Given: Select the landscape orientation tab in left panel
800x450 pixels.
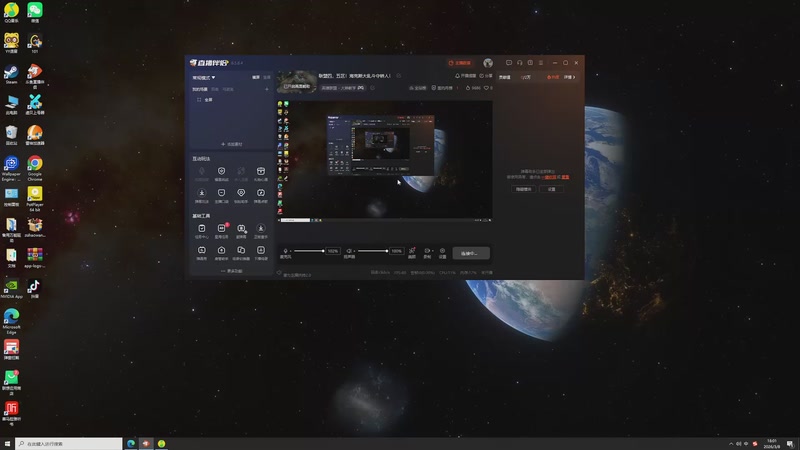Looking at the screenshot, I should 256,77.
